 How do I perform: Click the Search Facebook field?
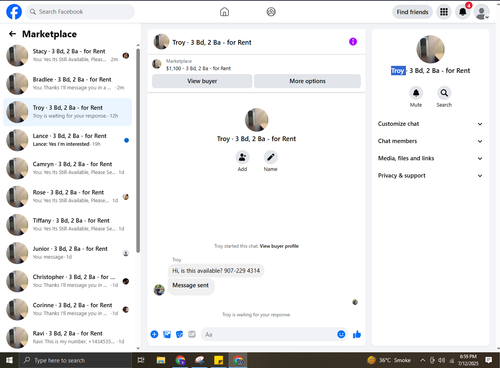click(x=80, y=12)
